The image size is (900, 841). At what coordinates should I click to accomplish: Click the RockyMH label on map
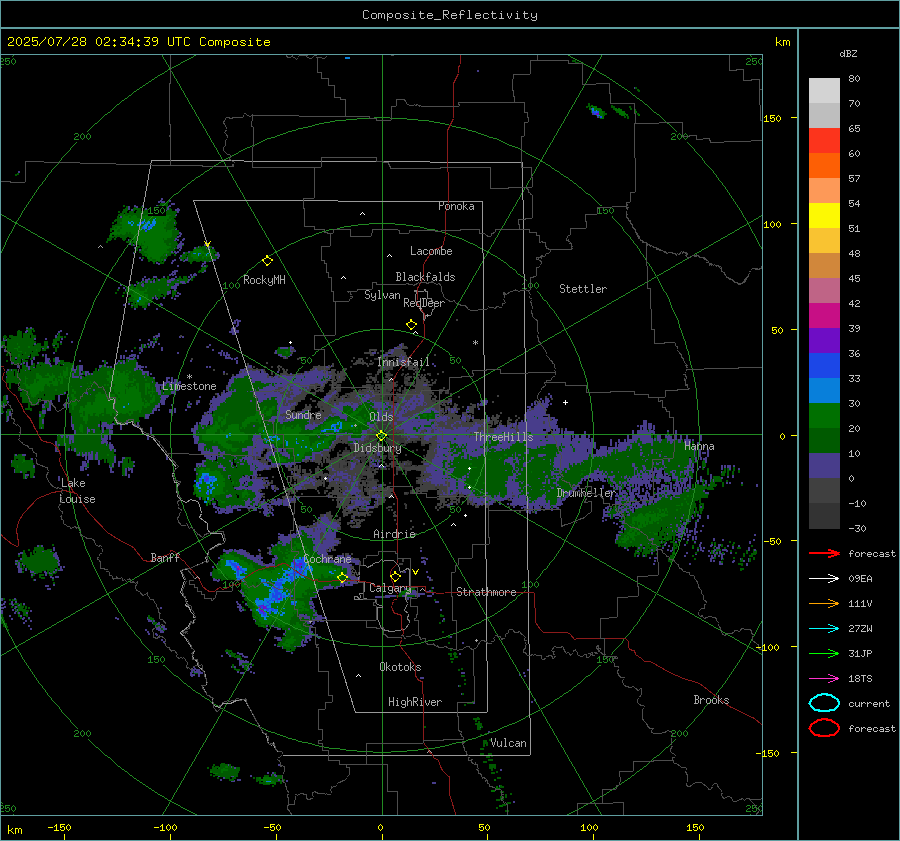(x=264, y=280)
